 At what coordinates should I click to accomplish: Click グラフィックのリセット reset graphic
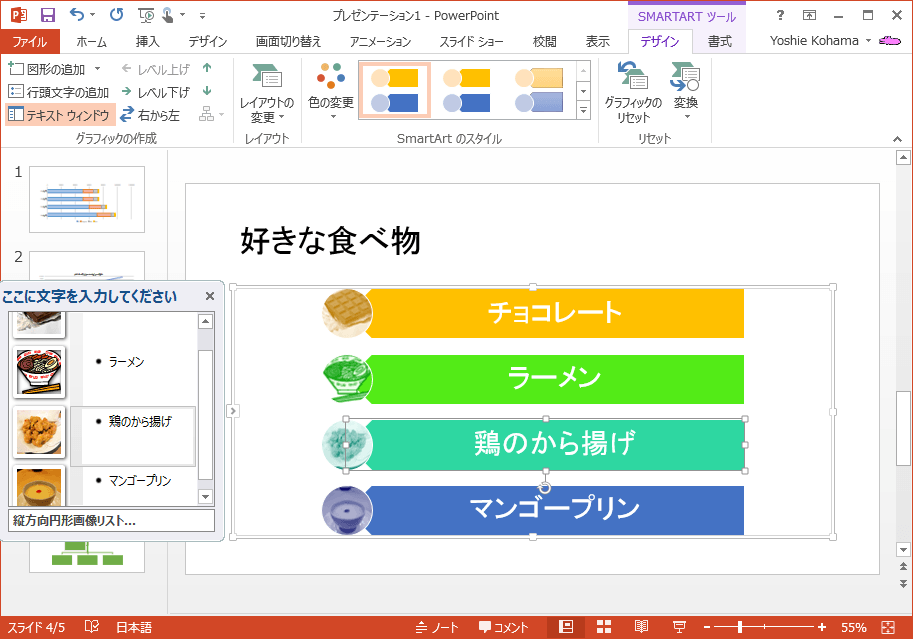point(633,92)
